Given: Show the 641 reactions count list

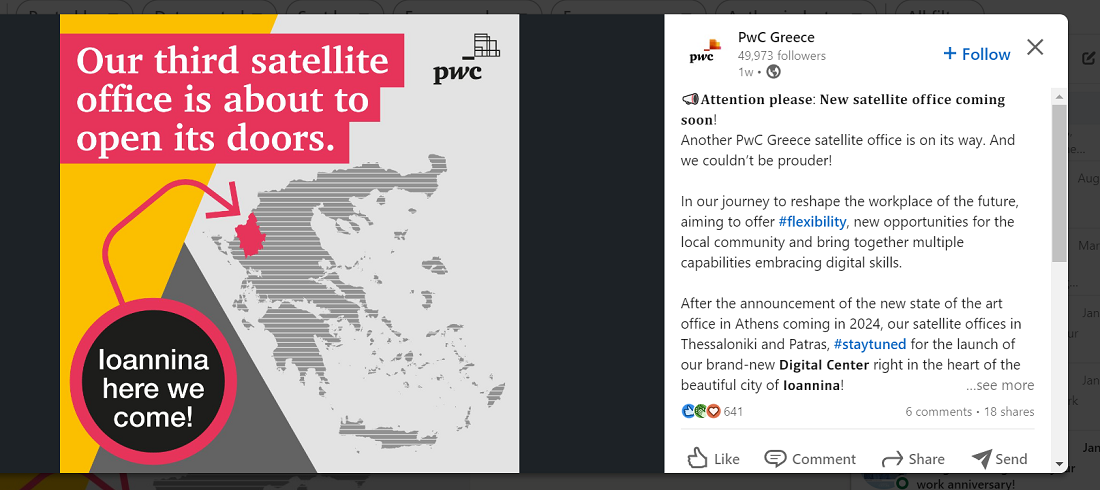Looking at the screenshot, I should pyautogui.click(x=733, y=412).
